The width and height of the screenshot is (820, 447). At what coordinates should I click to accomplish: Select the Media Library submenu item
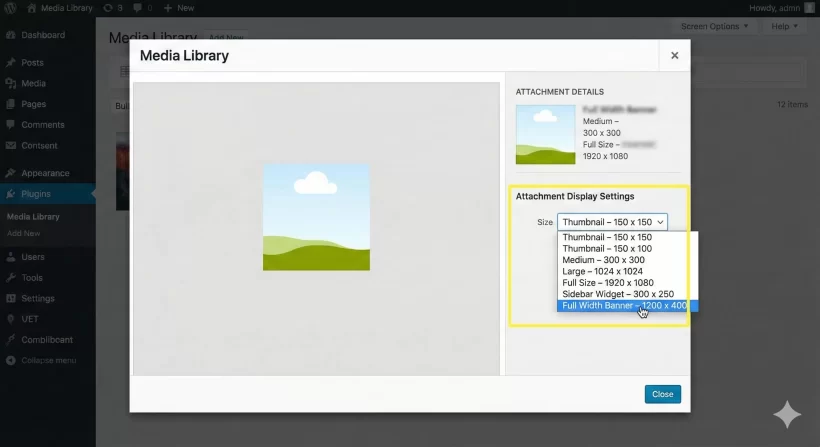pyautogui.click(x=33, y=216)
